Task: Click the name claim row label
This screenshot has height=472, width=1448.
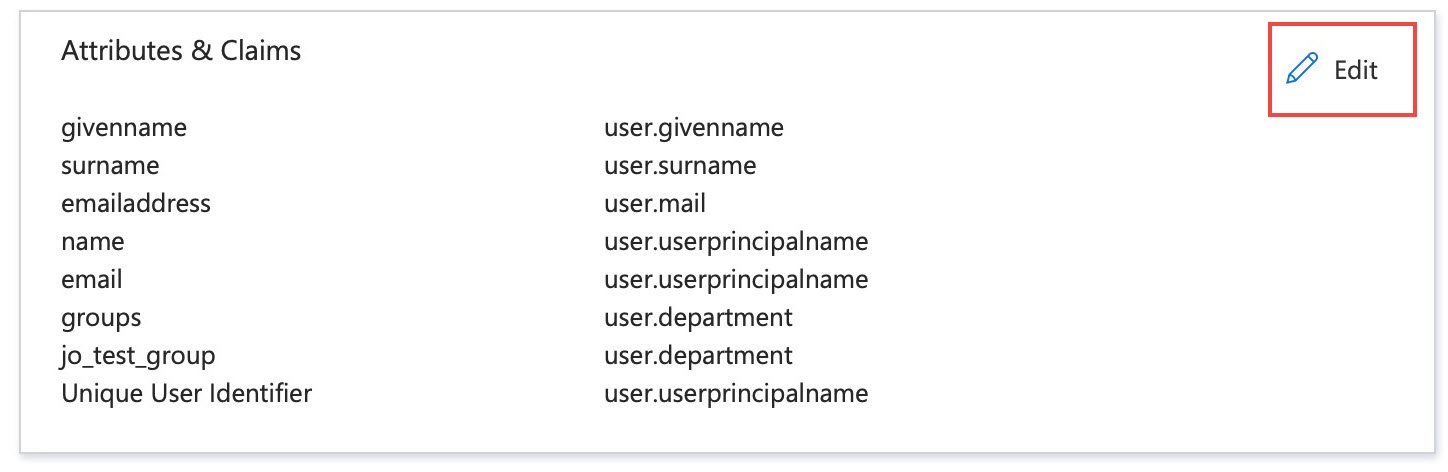Action: pyautogui.click(x=93, y=241)
